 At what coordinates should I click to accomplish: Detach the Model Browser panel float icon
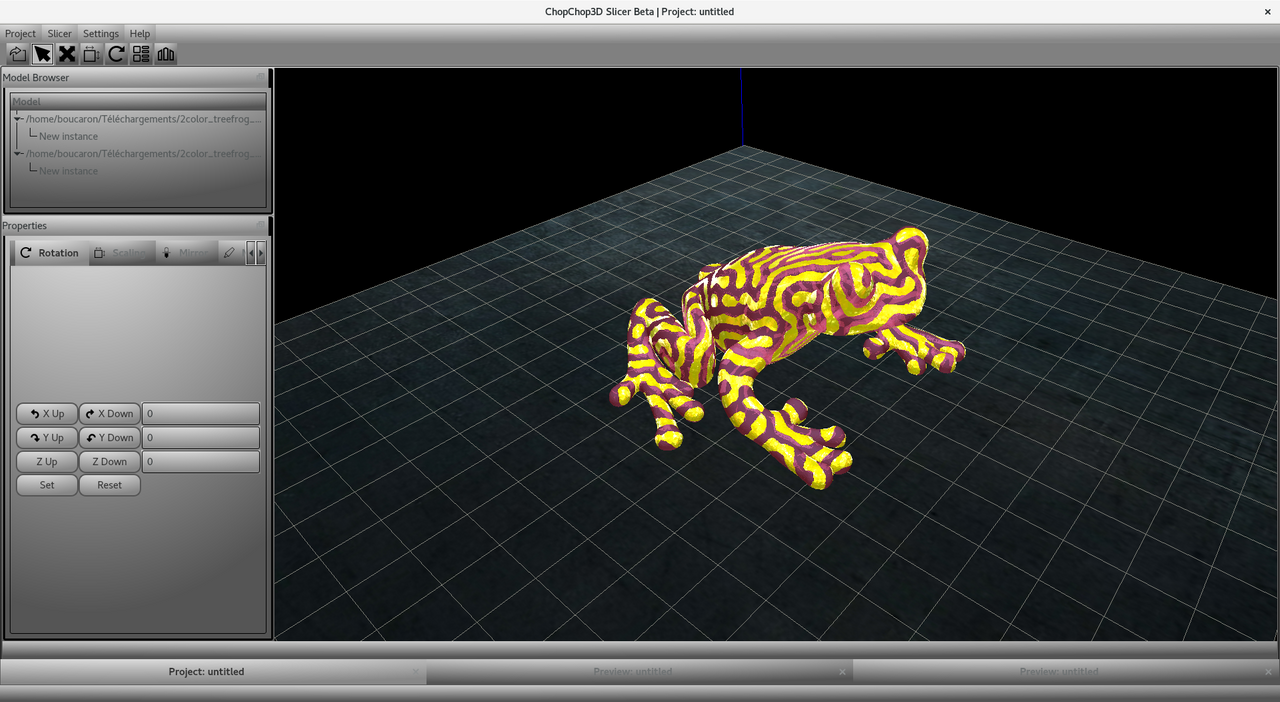261,77
